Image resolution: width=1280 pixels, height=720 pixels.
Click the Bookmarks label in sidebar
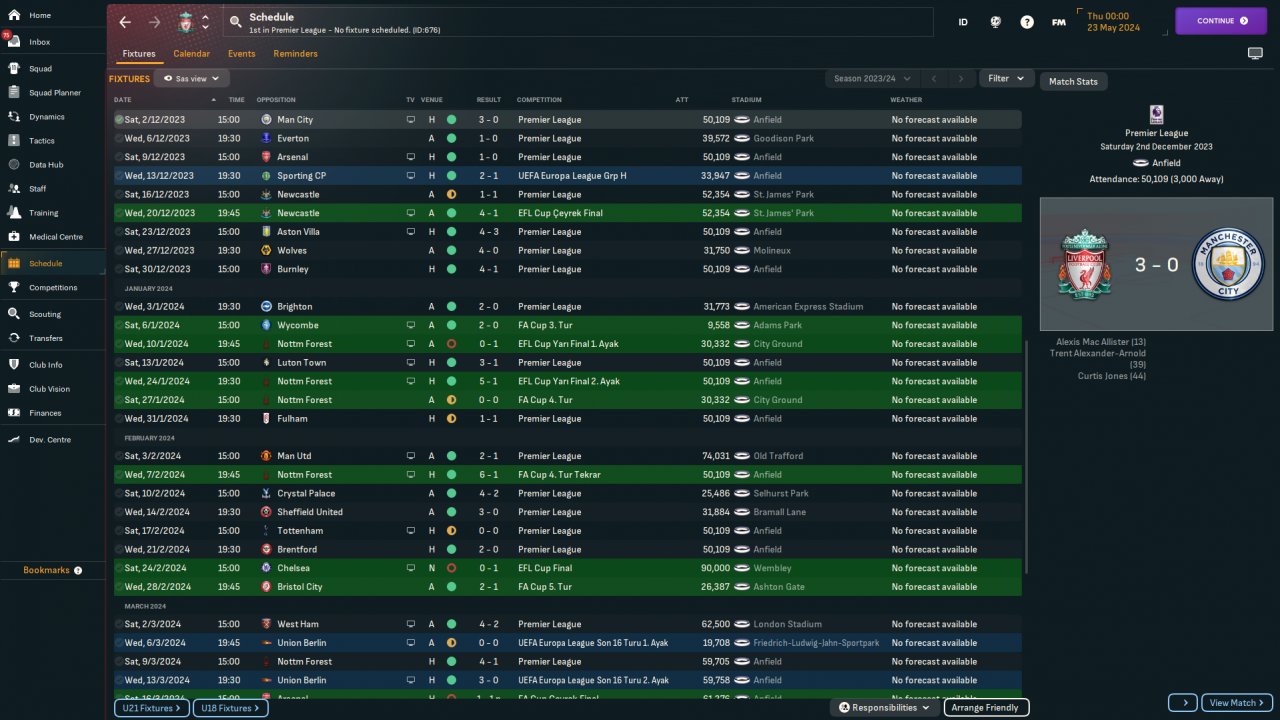46,570
